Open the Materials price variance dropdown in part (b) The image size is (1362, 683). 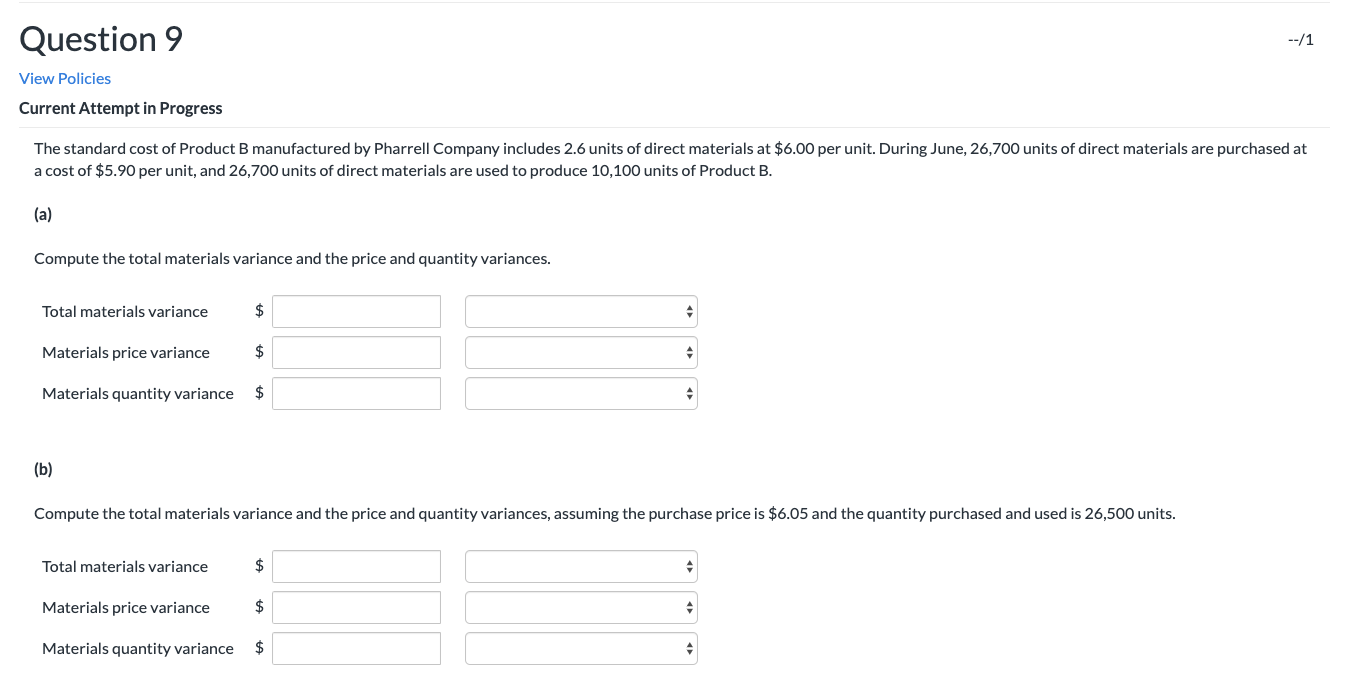[580, 607]
